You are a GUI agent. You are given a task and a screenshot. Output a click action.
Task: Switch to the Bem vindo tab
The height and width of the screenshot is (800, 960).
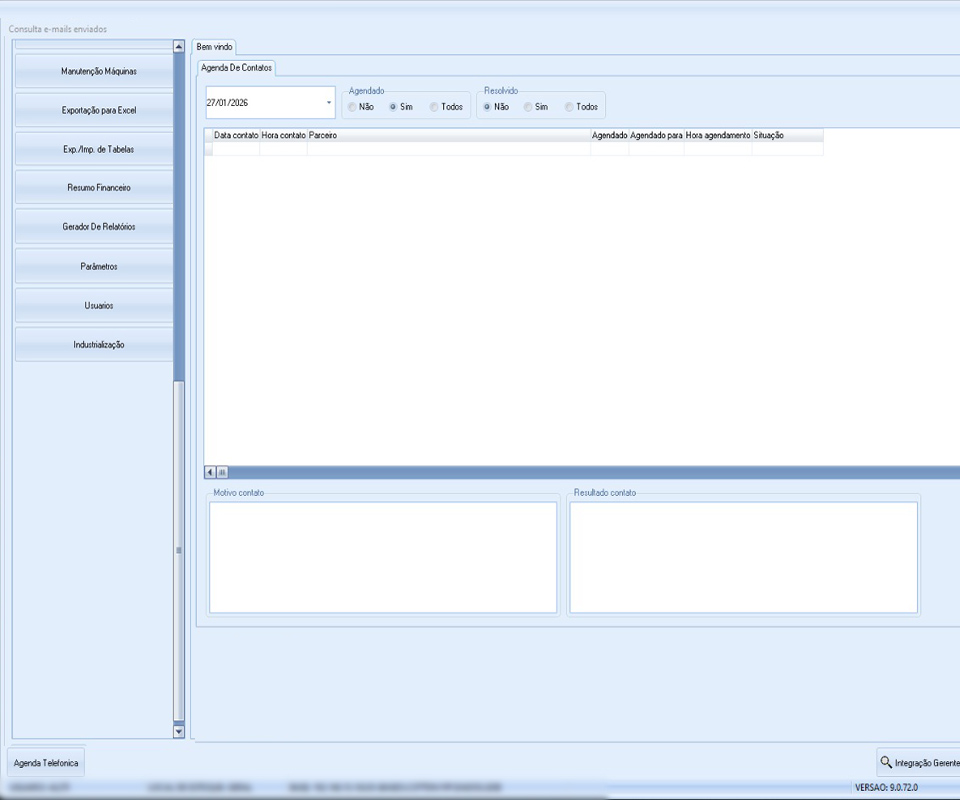[x=214, y=47]
